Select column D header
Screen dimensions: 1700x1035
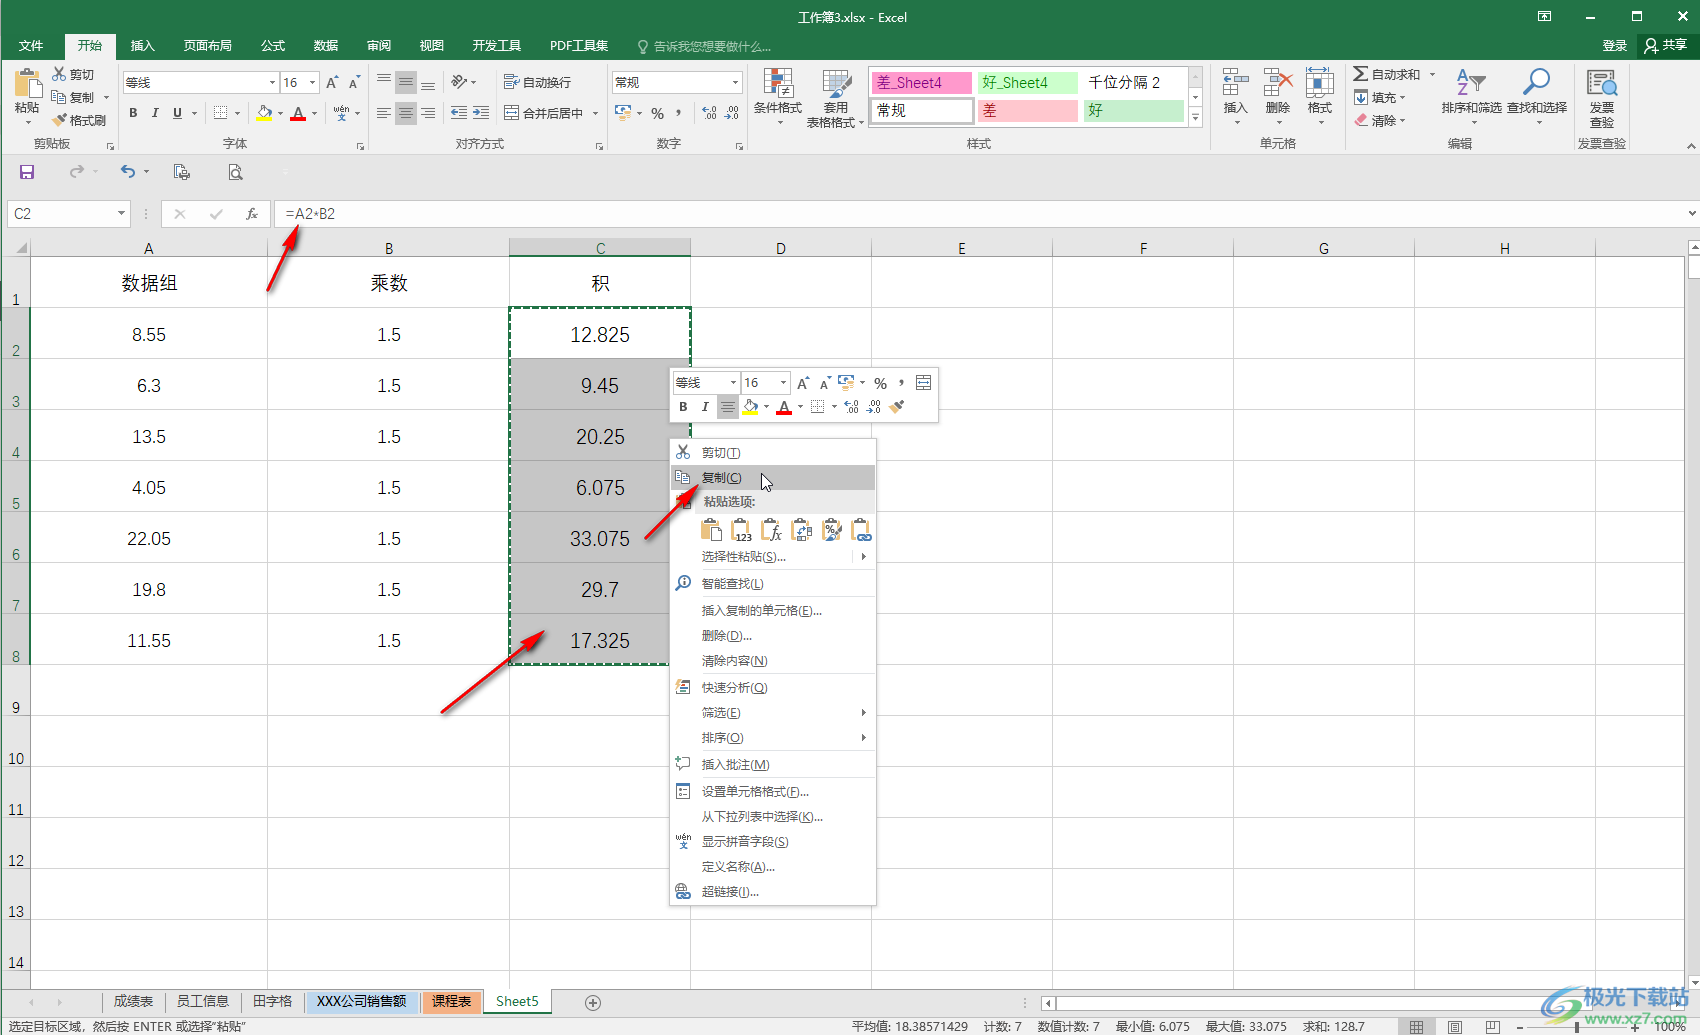click(x=780, y=248)
